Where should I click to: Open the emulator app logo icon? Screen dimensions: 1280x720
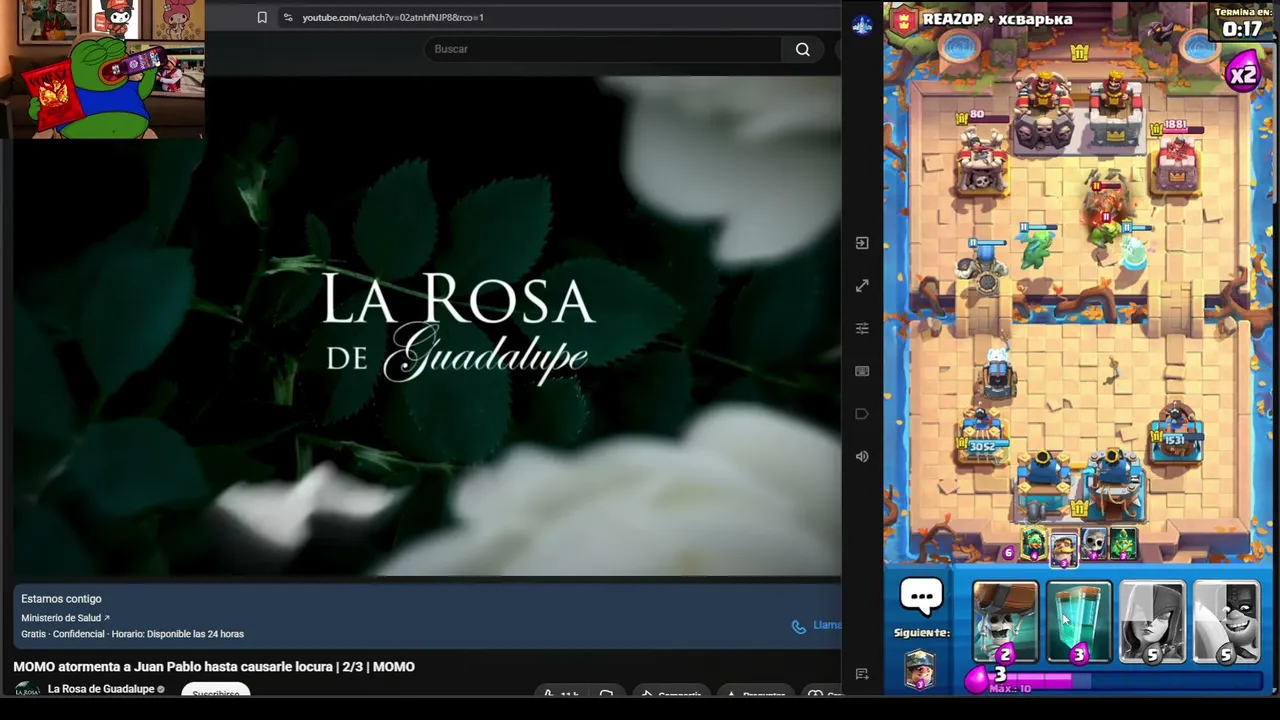point(862,26)
